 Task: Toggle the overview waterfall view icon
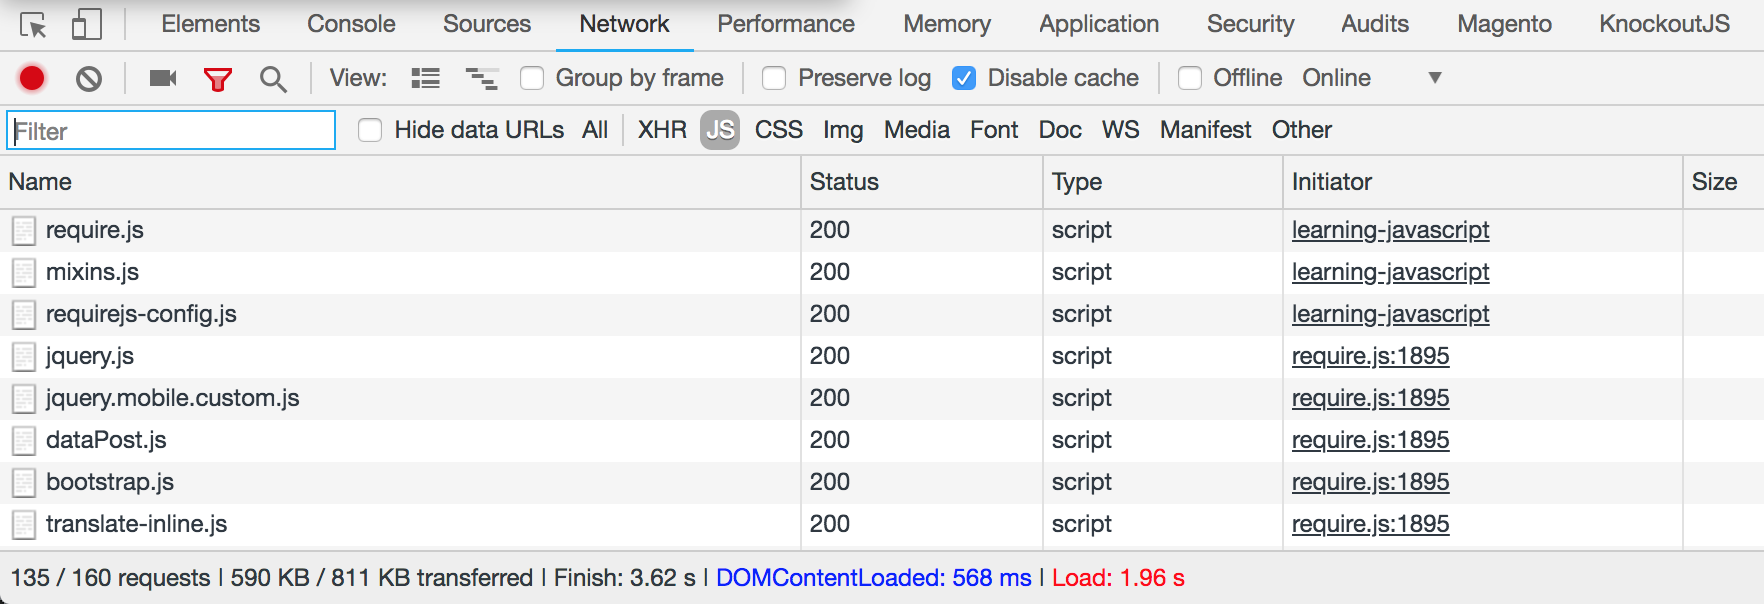482,78
